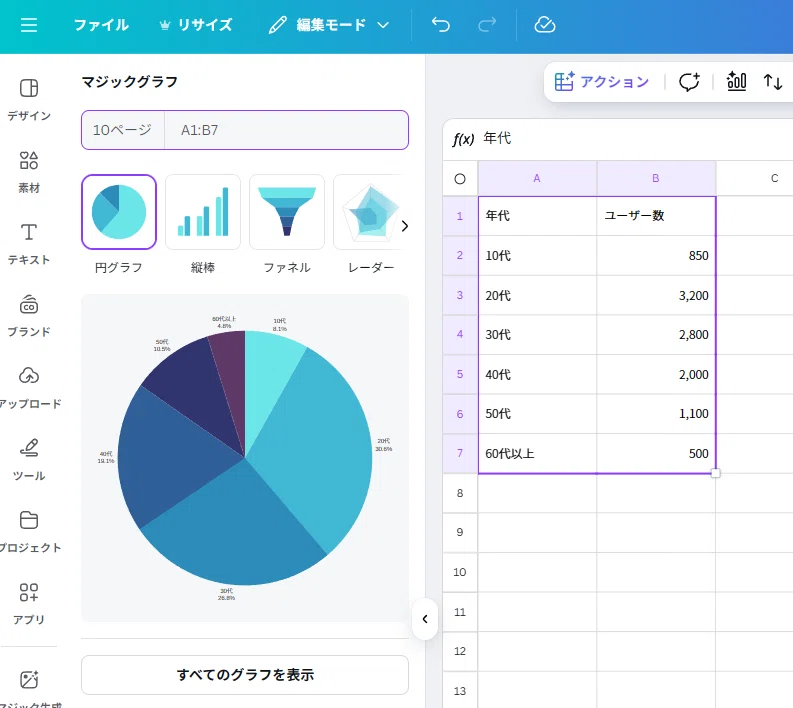
Task: Click cell containing 60代以上
Action: [x=537, y=453]
